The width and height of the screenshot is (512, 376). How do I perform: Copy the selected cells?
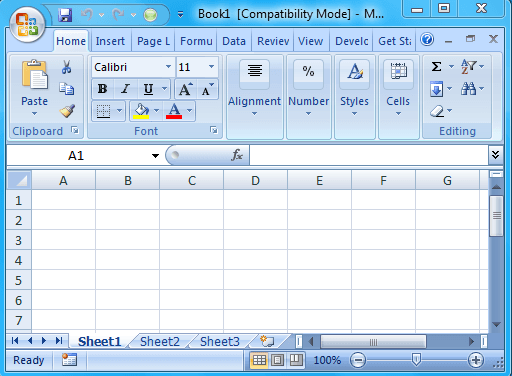[x=67, y=89]
